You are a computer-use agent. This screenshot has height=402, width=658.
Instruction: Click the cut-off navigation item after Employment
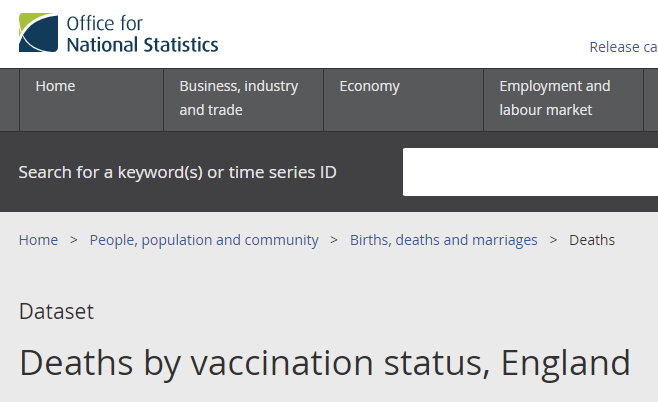[x=651, y=98]
